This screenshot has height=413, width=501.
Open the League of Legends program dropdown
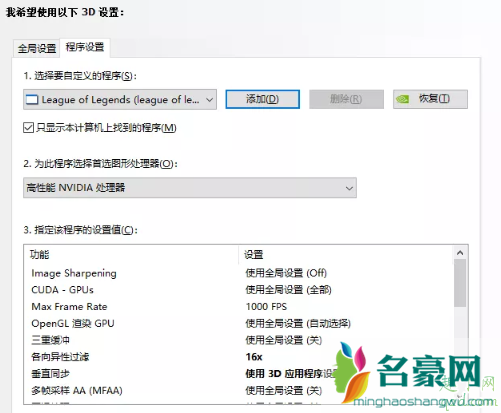(120, 99)
